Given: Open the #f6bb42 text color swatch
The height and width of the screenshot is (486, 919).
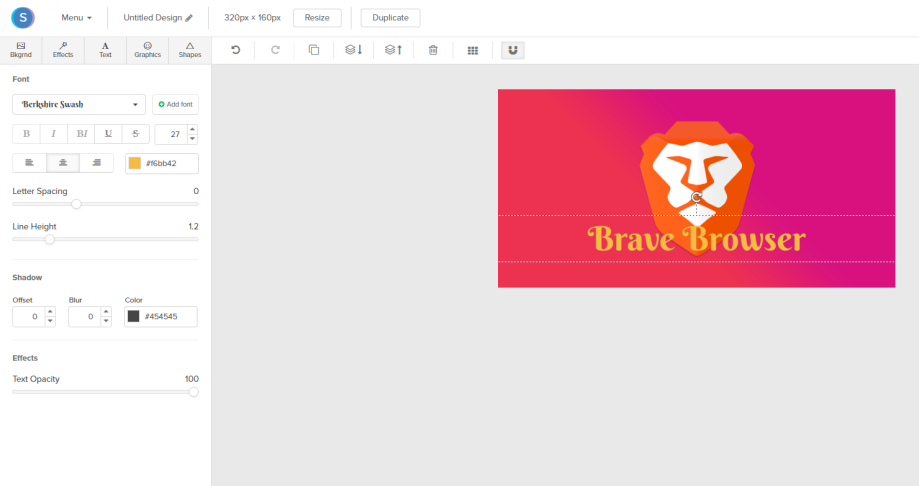Looking at the screenshot, I should pyautogui.click(x=135, y=163).
